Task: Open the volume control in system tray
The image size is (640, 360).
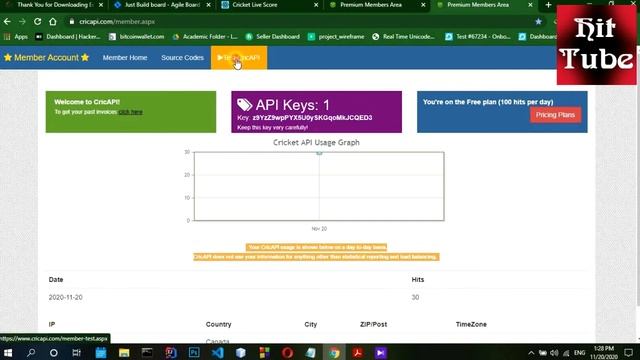Action: click(554, 353)
